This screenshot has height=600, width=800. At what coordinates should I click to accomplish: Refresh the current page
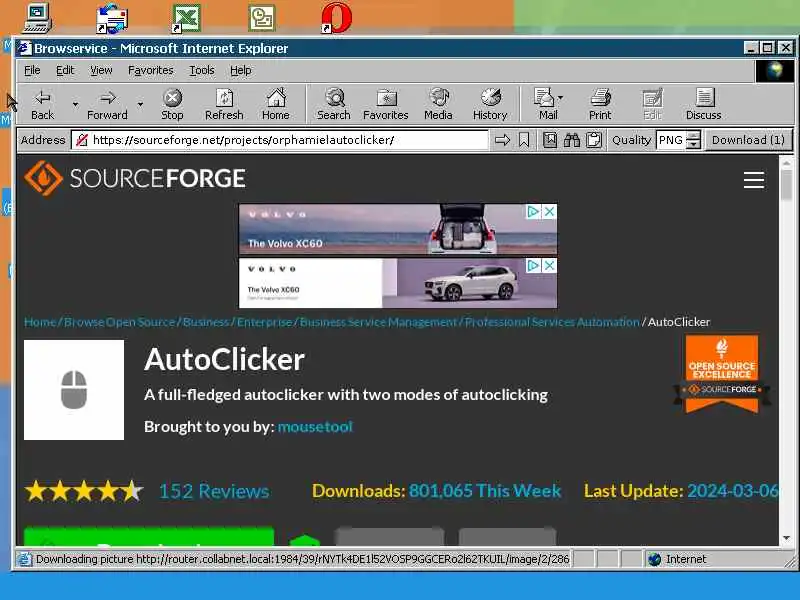tap(224, 105)
